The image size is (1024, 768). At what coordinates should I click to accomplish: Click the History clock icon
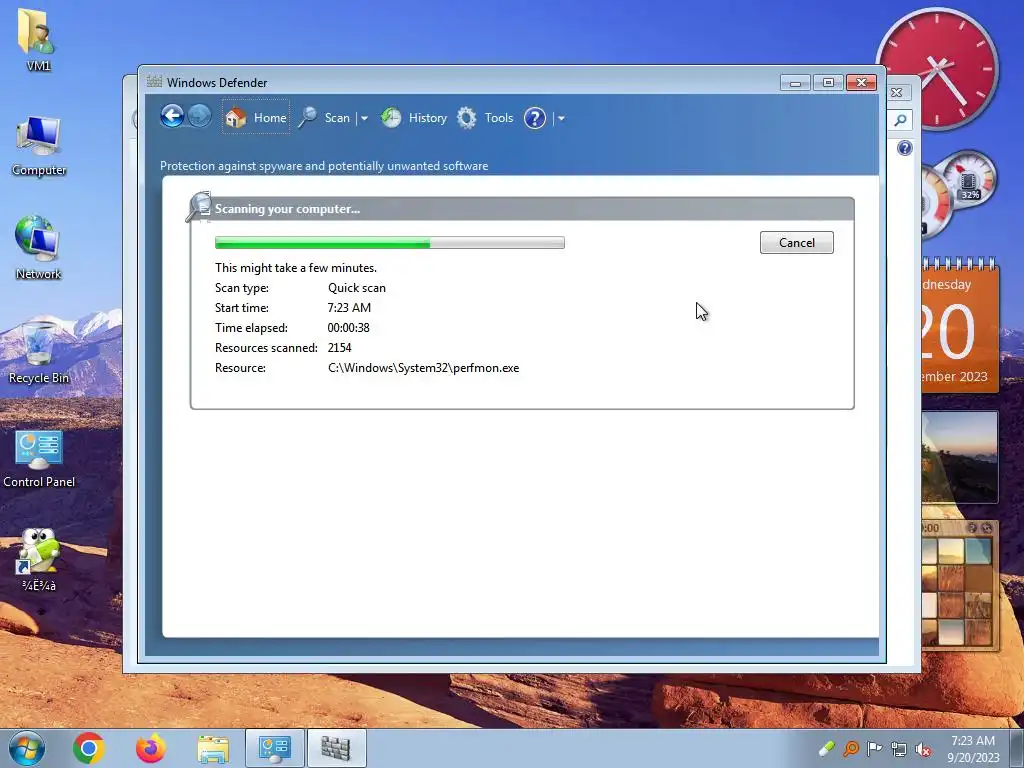391,118
